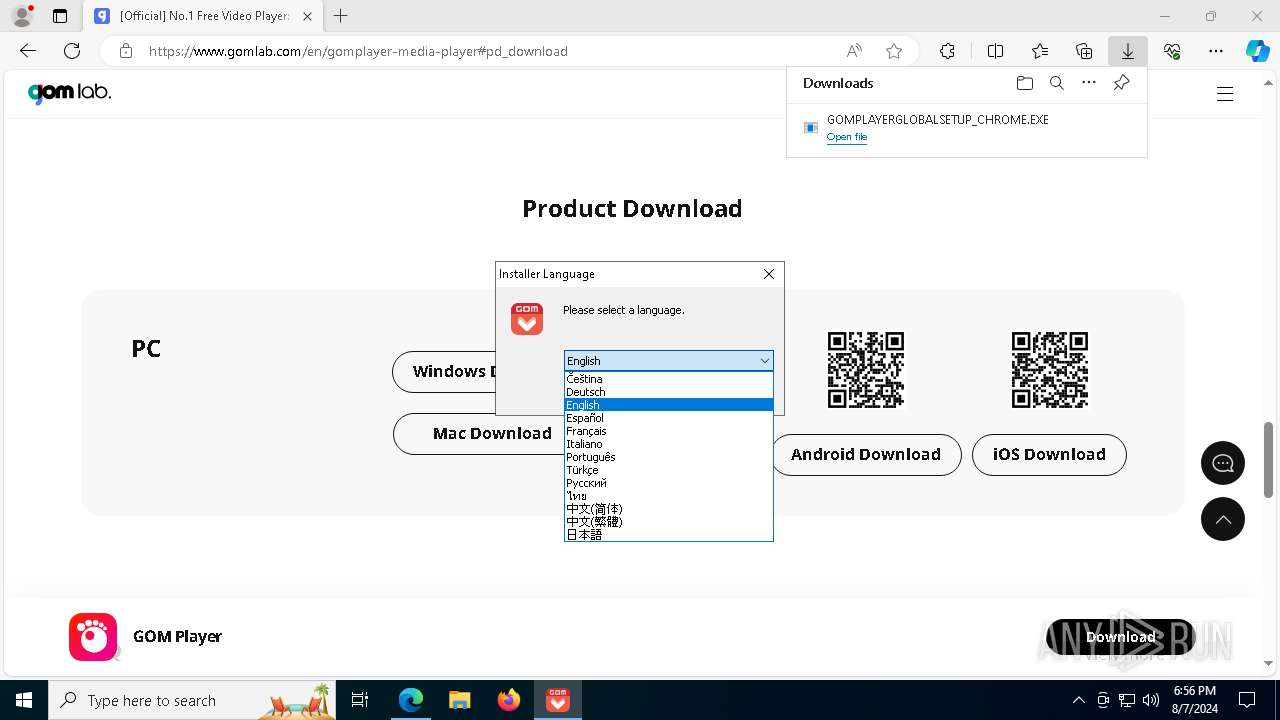Search downloads magnifier icon
Screen dimensions: 1280x720
click(x=1057, y=83)
